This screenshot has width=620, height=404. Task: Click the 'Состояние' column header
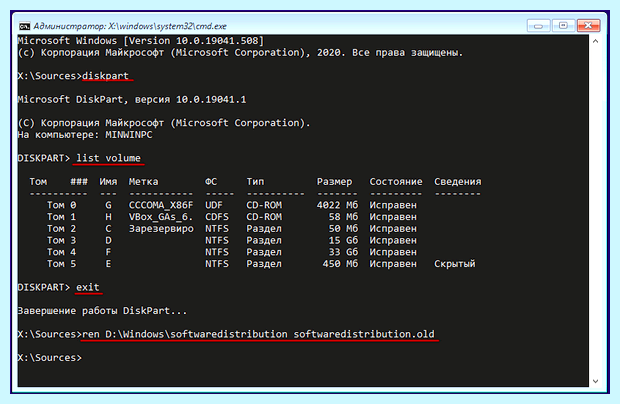(x=396, y=182)
